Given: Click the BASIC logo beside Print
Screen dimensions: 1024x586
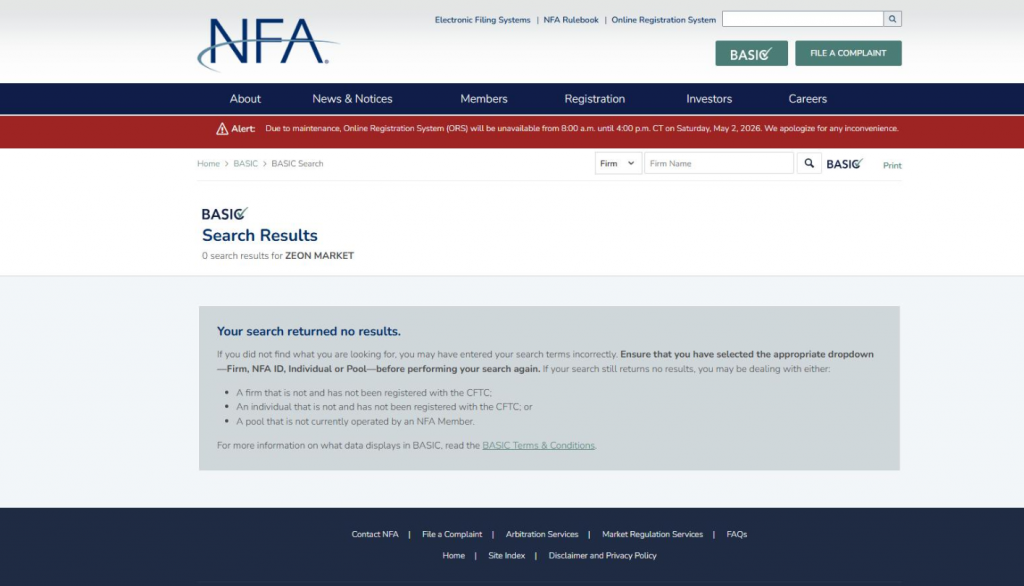Looking at the screenshot, I should point(844,164).
